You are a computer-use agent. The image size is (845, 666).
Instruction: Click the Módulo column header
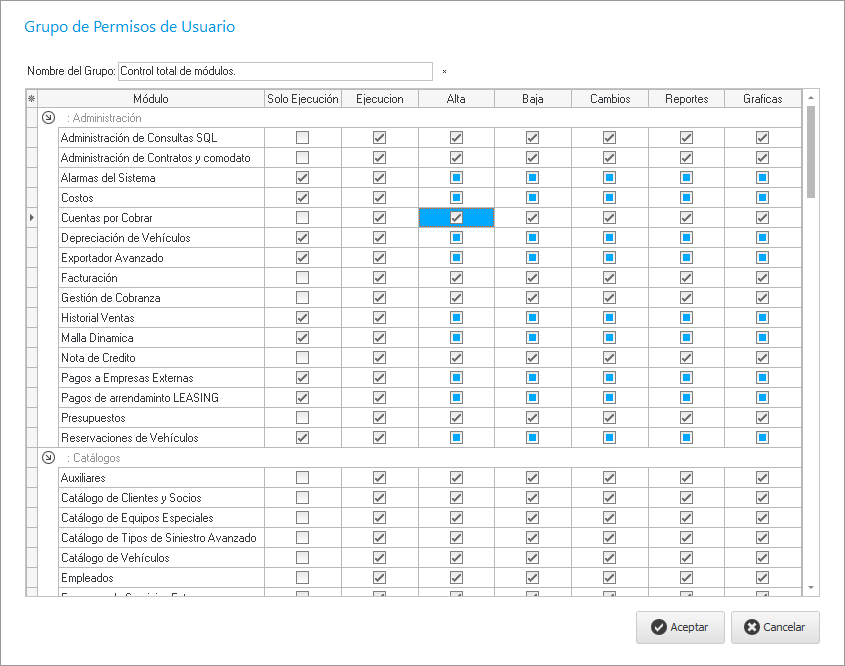click(x=150, y=99)
